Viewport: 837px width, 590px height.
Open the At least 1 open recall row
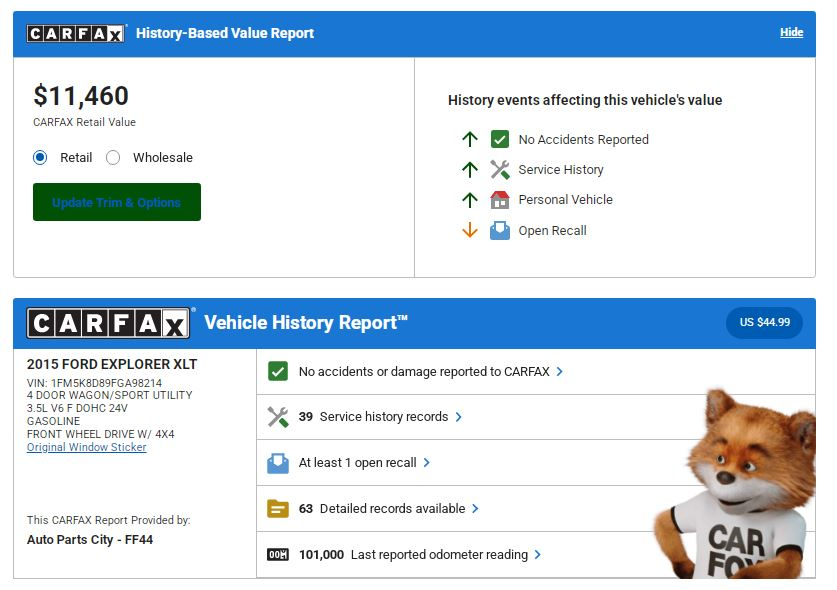pos(357,463)
